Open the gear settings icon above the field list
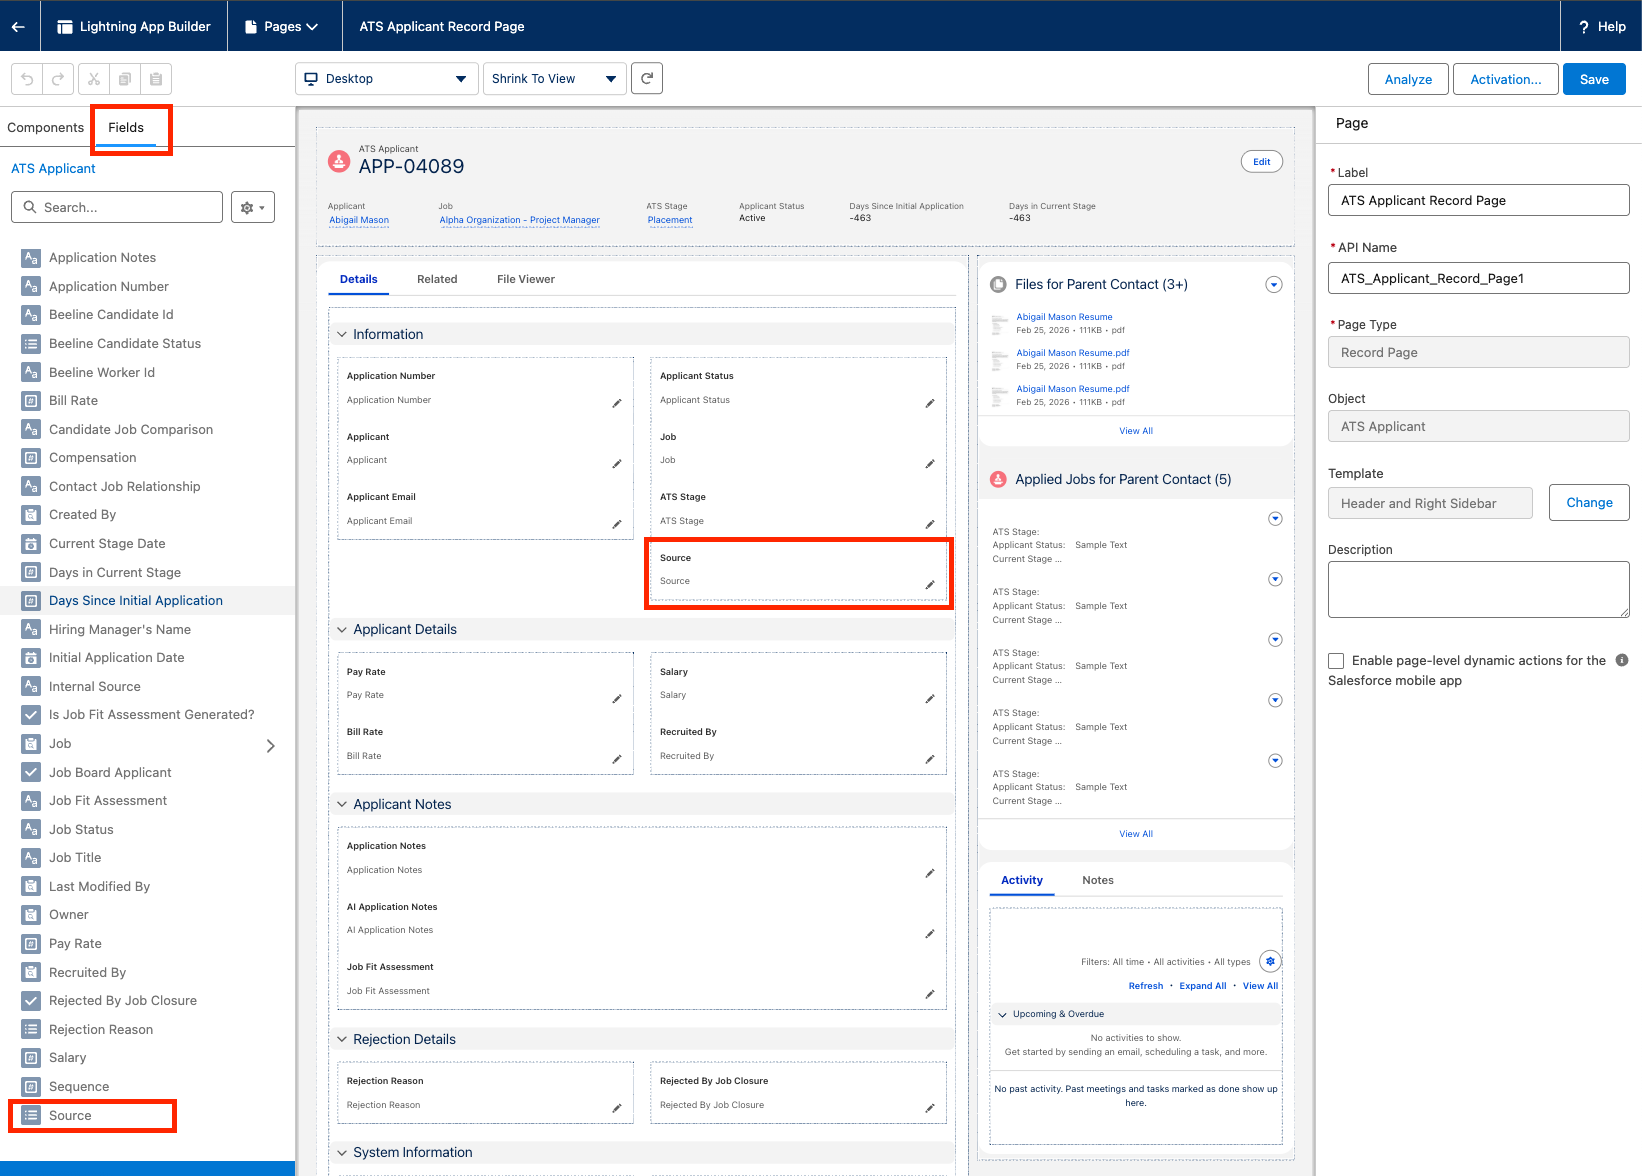The image size is (1642, 1176). (x=252, y=207)
